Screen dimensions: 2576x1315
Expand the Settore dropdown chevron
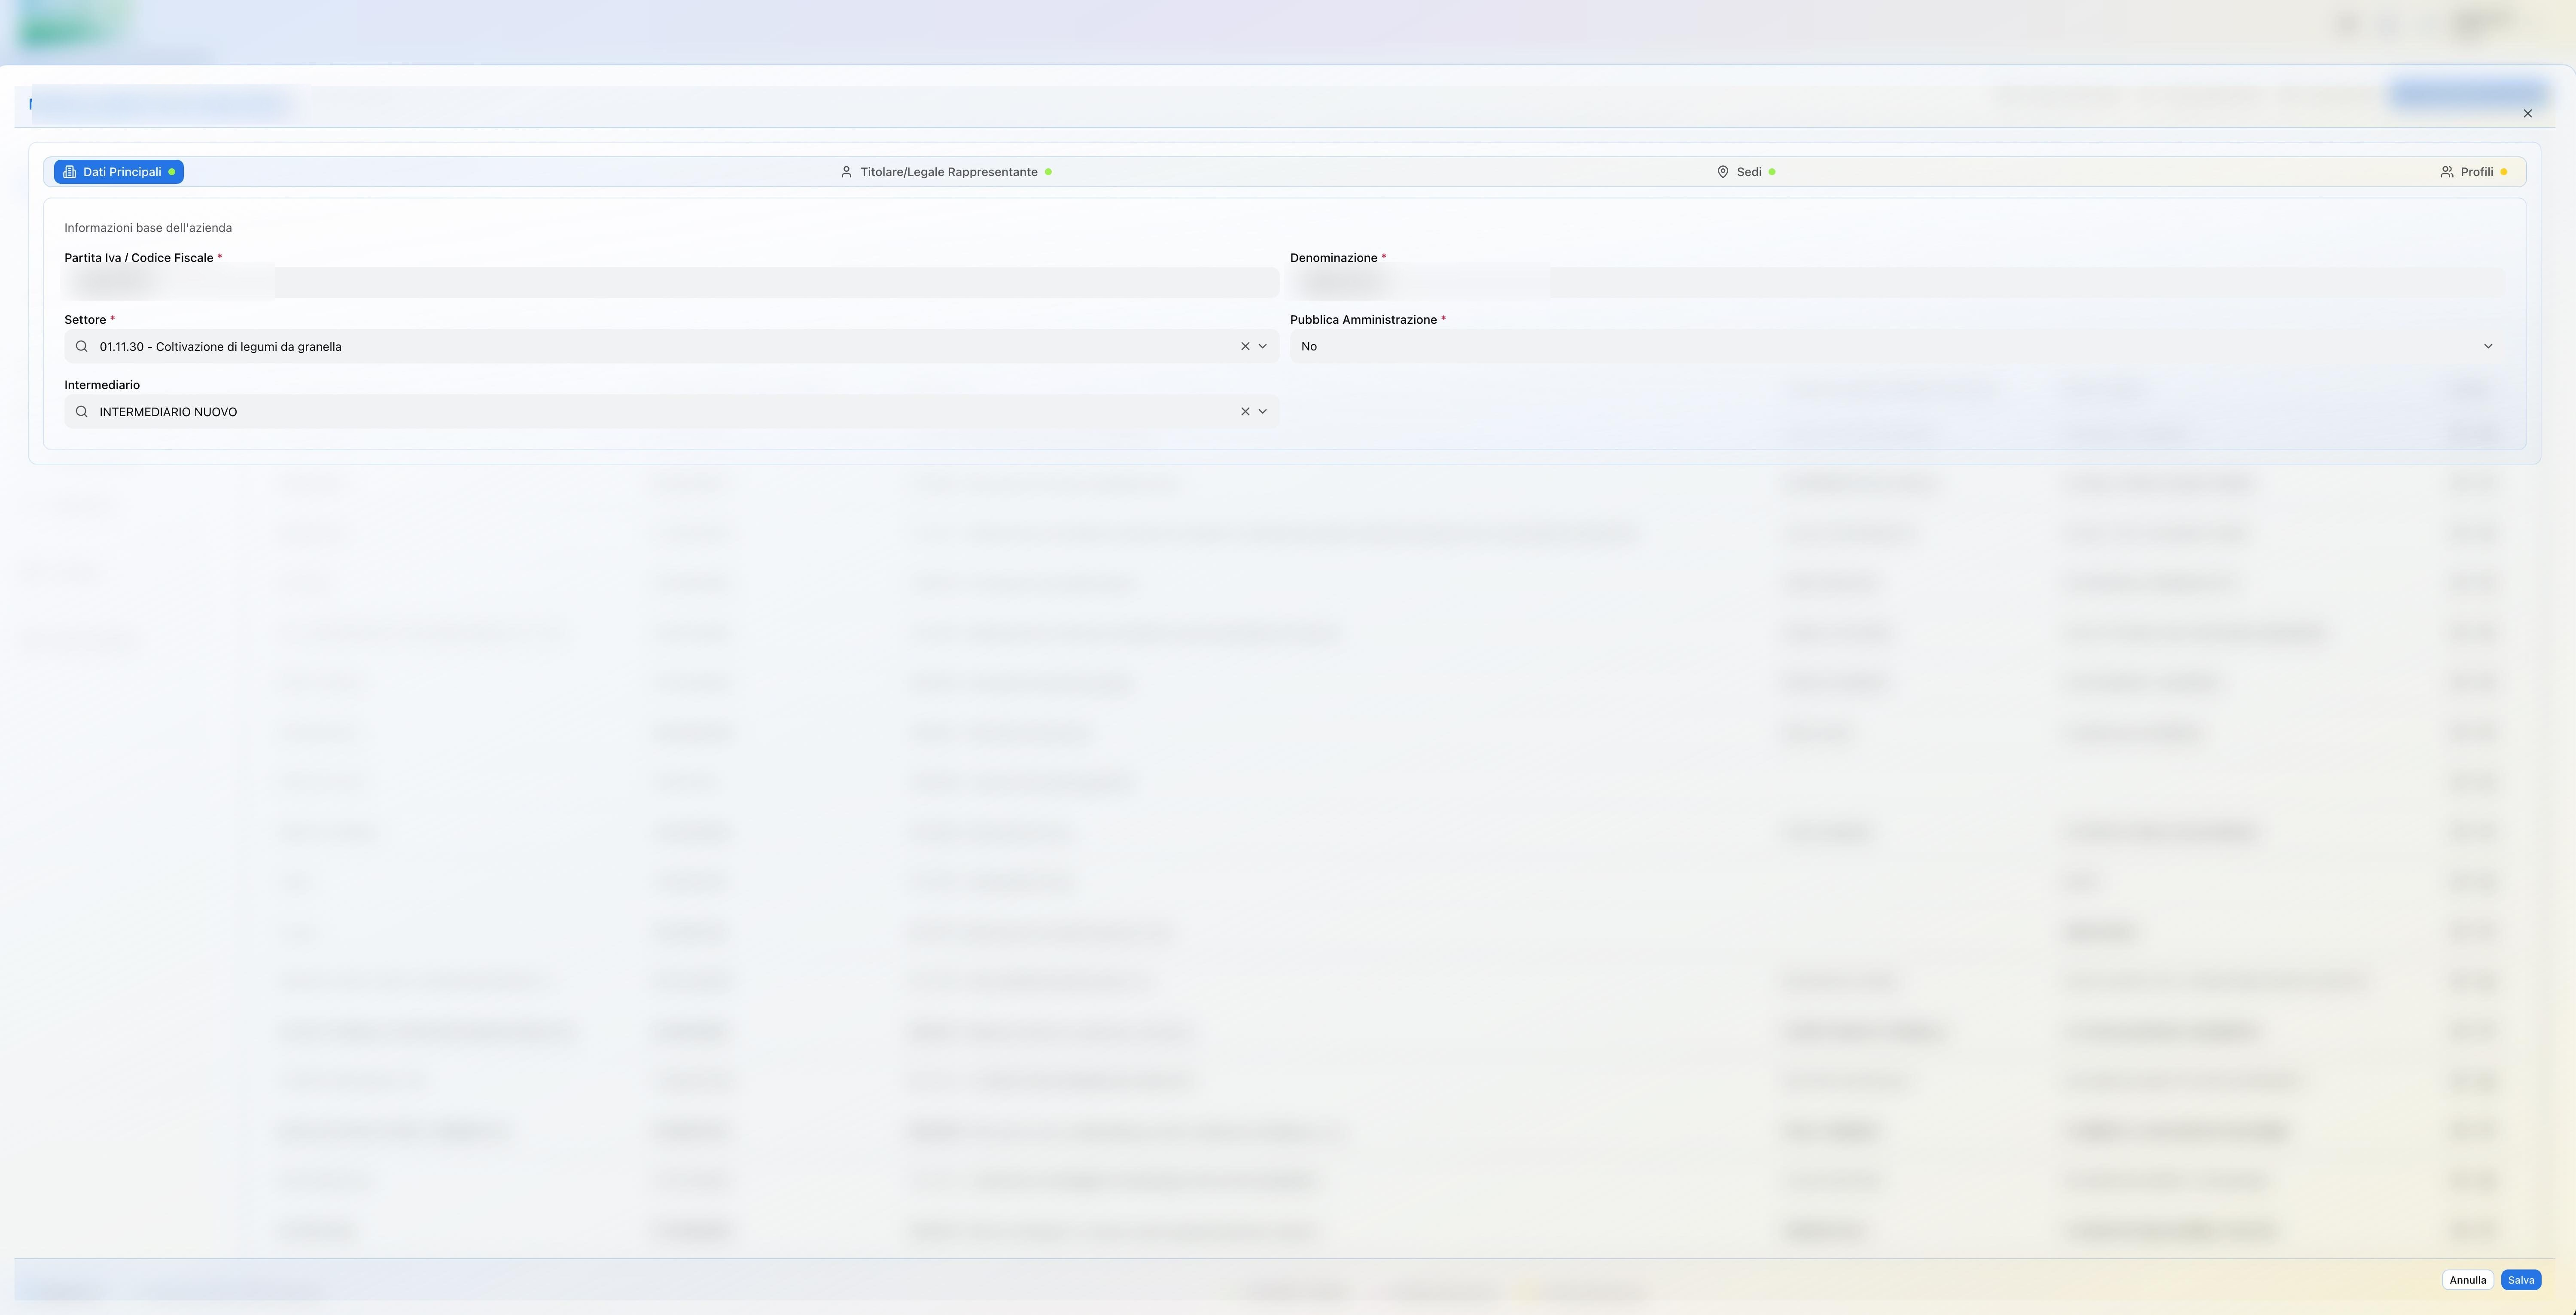point(1262,346)
